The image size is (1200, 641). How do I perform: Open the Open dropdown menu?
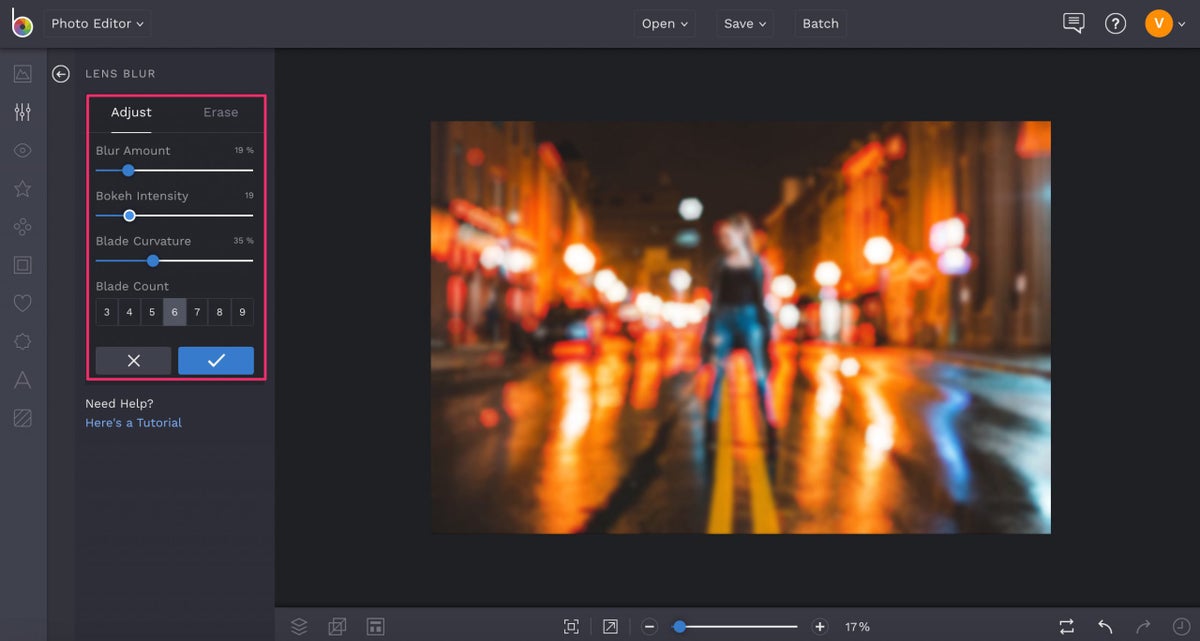[x=664, y=23]
